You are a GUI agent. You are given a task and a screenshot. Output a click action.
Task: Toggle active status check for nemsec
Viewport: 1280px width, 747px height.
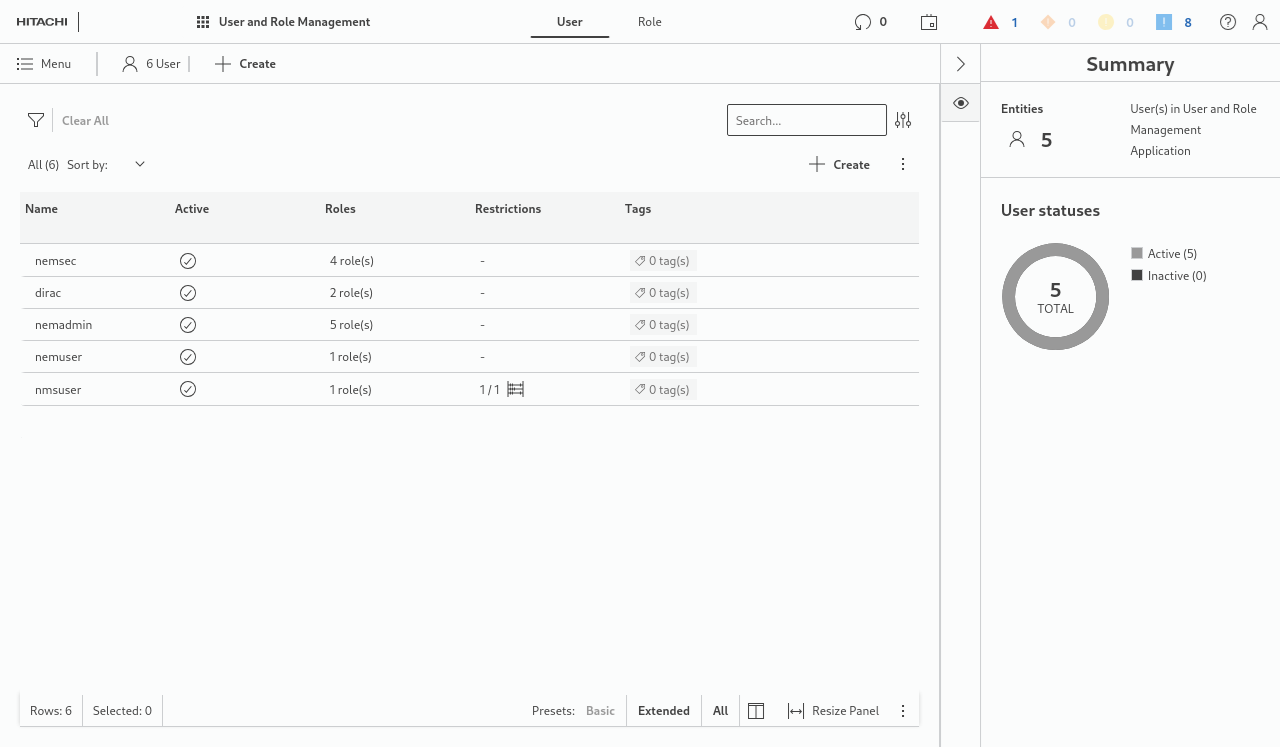coord(188,261)
